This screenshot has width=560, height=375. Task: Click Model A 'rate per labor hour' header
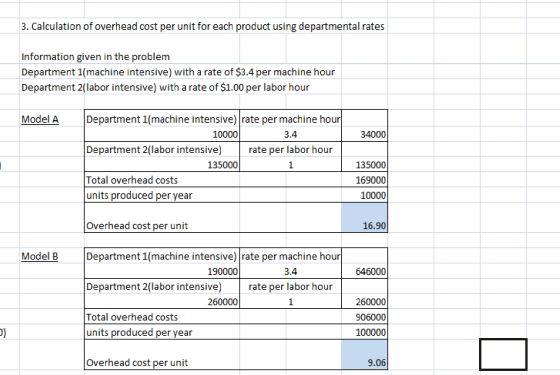click(x=290, y=149)
